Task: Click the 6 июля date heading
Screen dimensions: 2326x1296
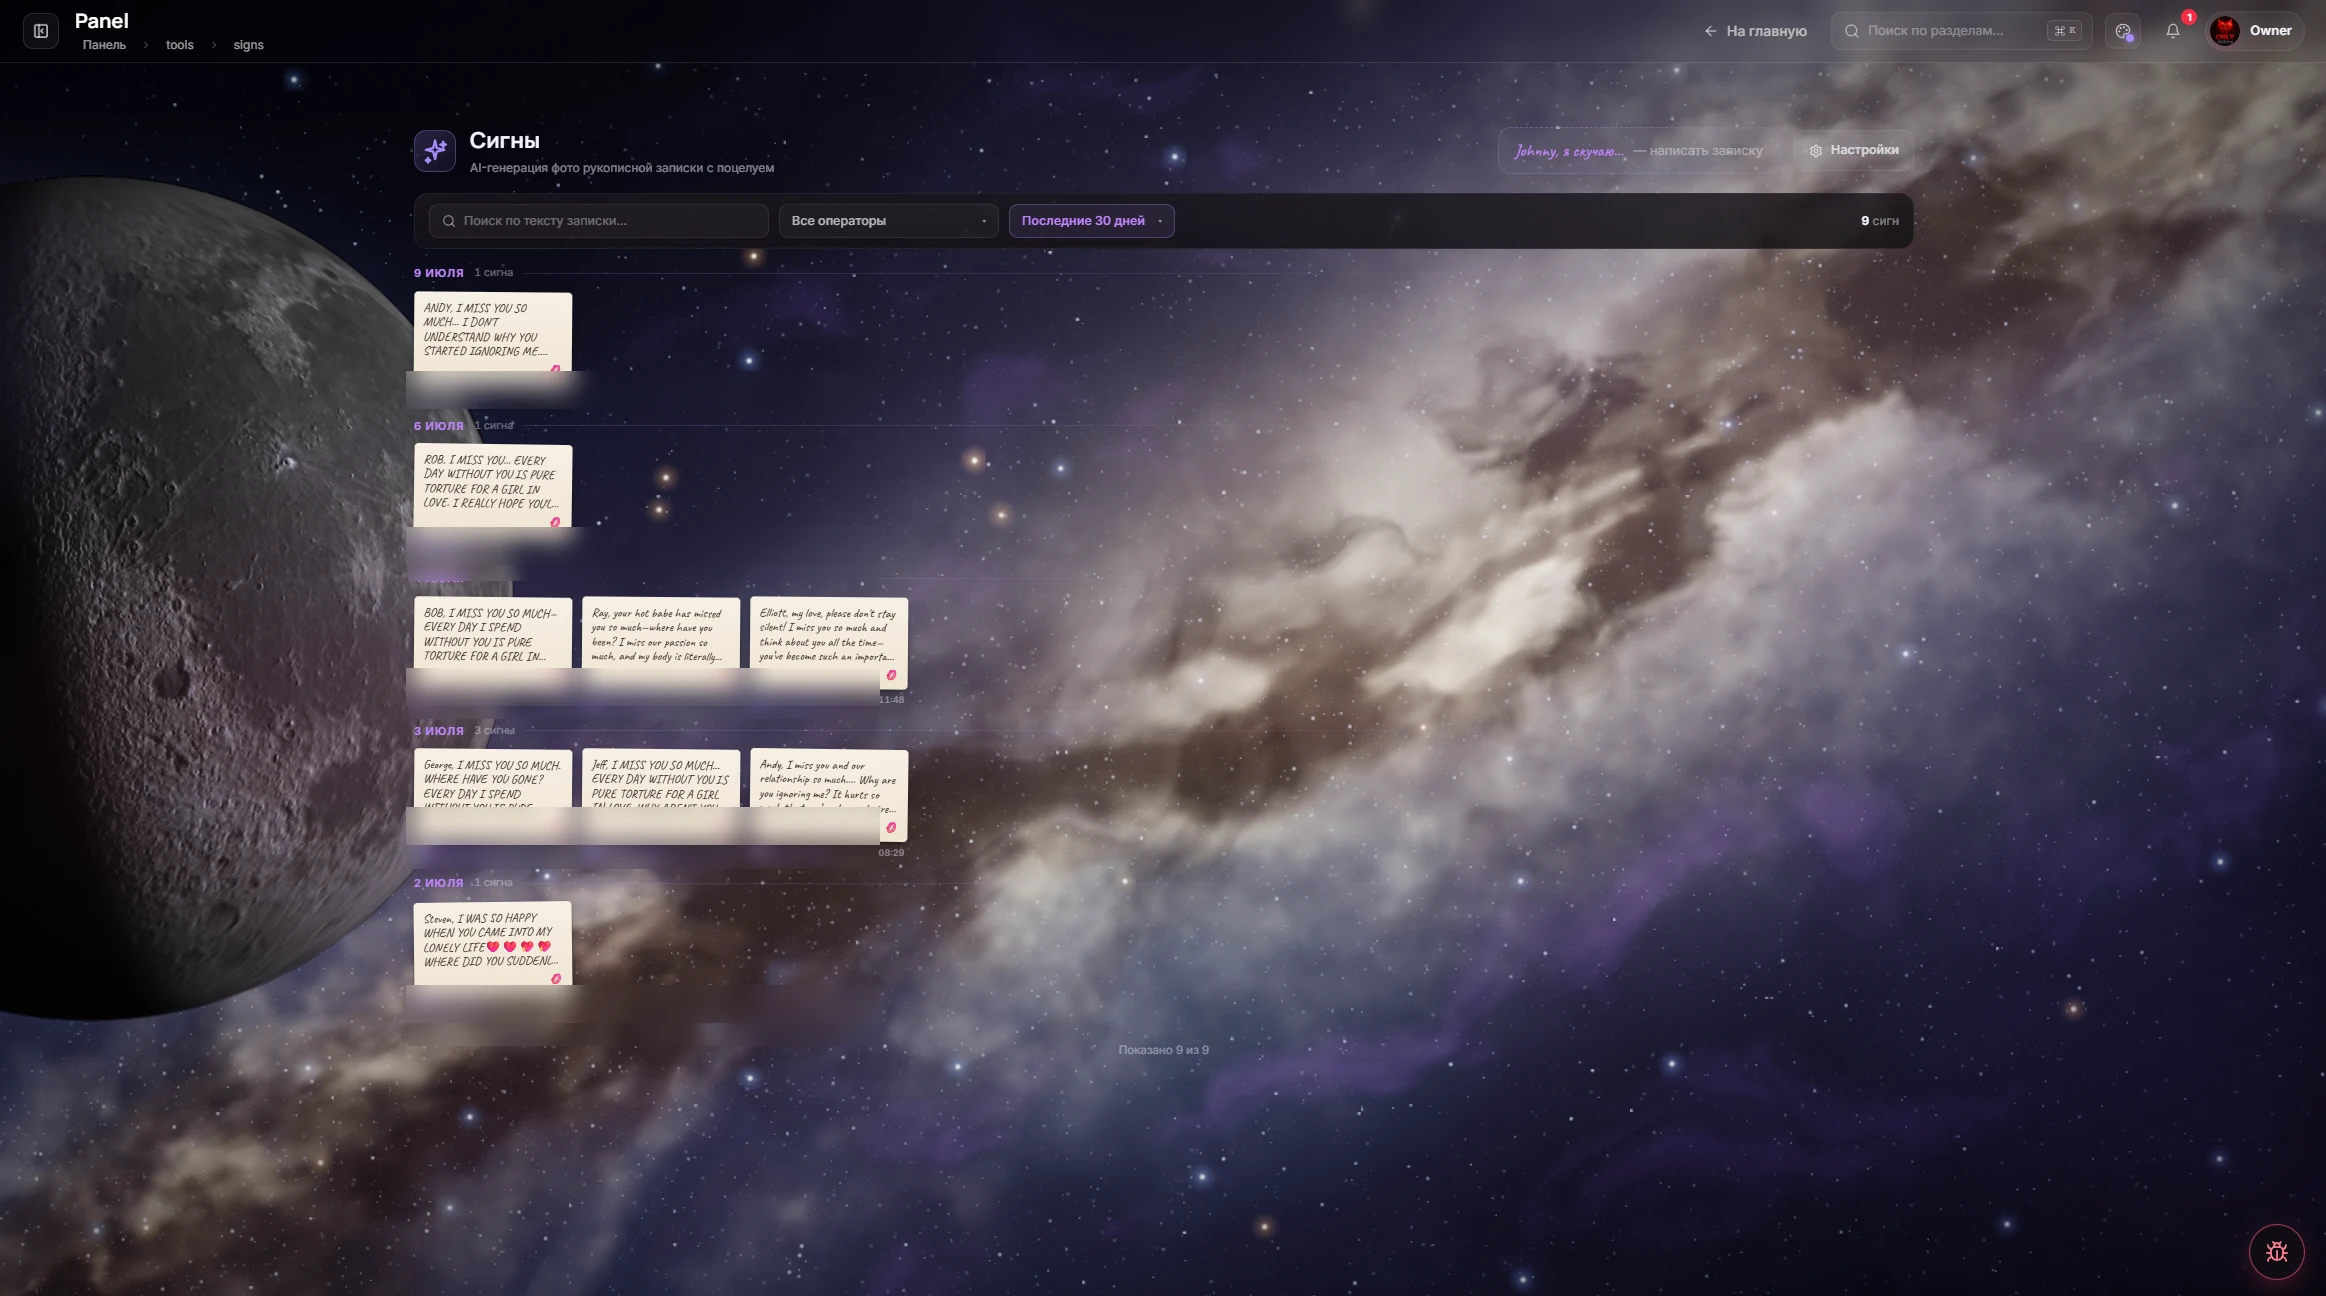Action: [439, 426]
